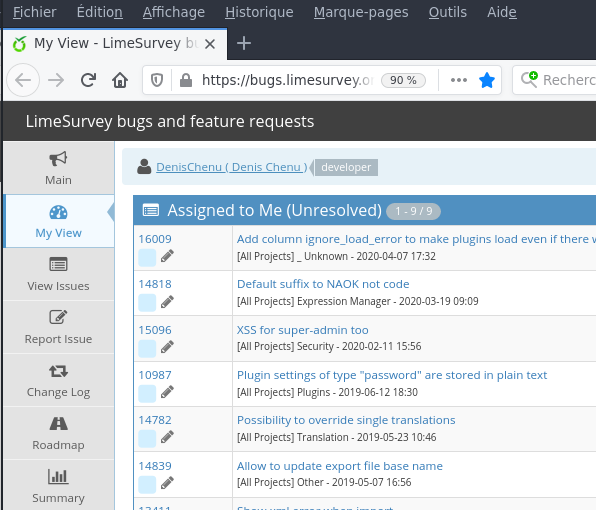
Task: Open 'XSS for super-admin too' issue
Action: coord(303,330)
